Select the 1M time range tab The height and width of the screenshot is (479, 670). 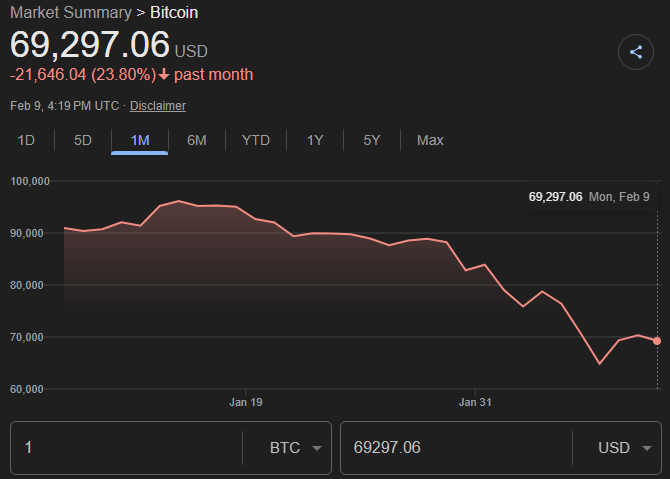140,140
